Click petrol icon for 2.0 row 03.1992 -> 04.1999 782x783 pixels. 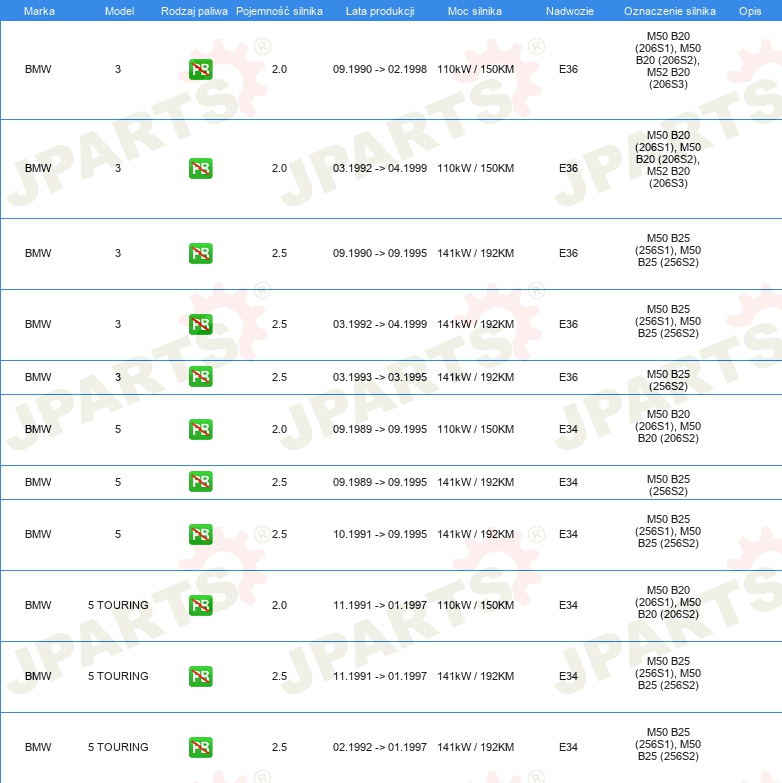point(201,168)
